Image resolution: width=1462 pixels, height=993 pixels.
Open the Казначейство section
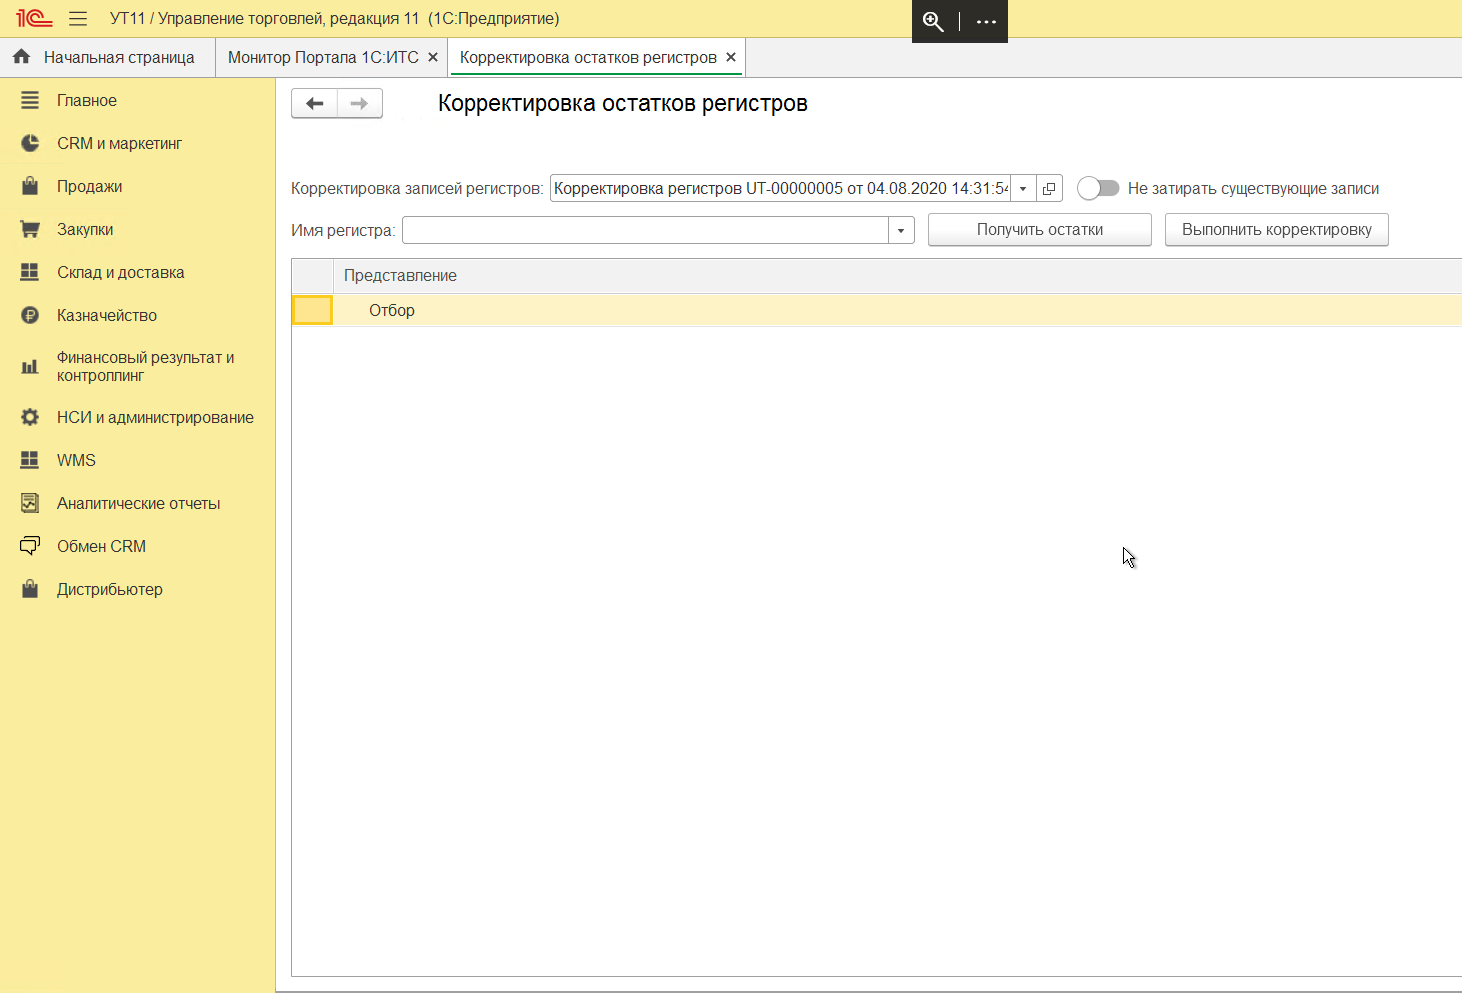click(107, 315)
